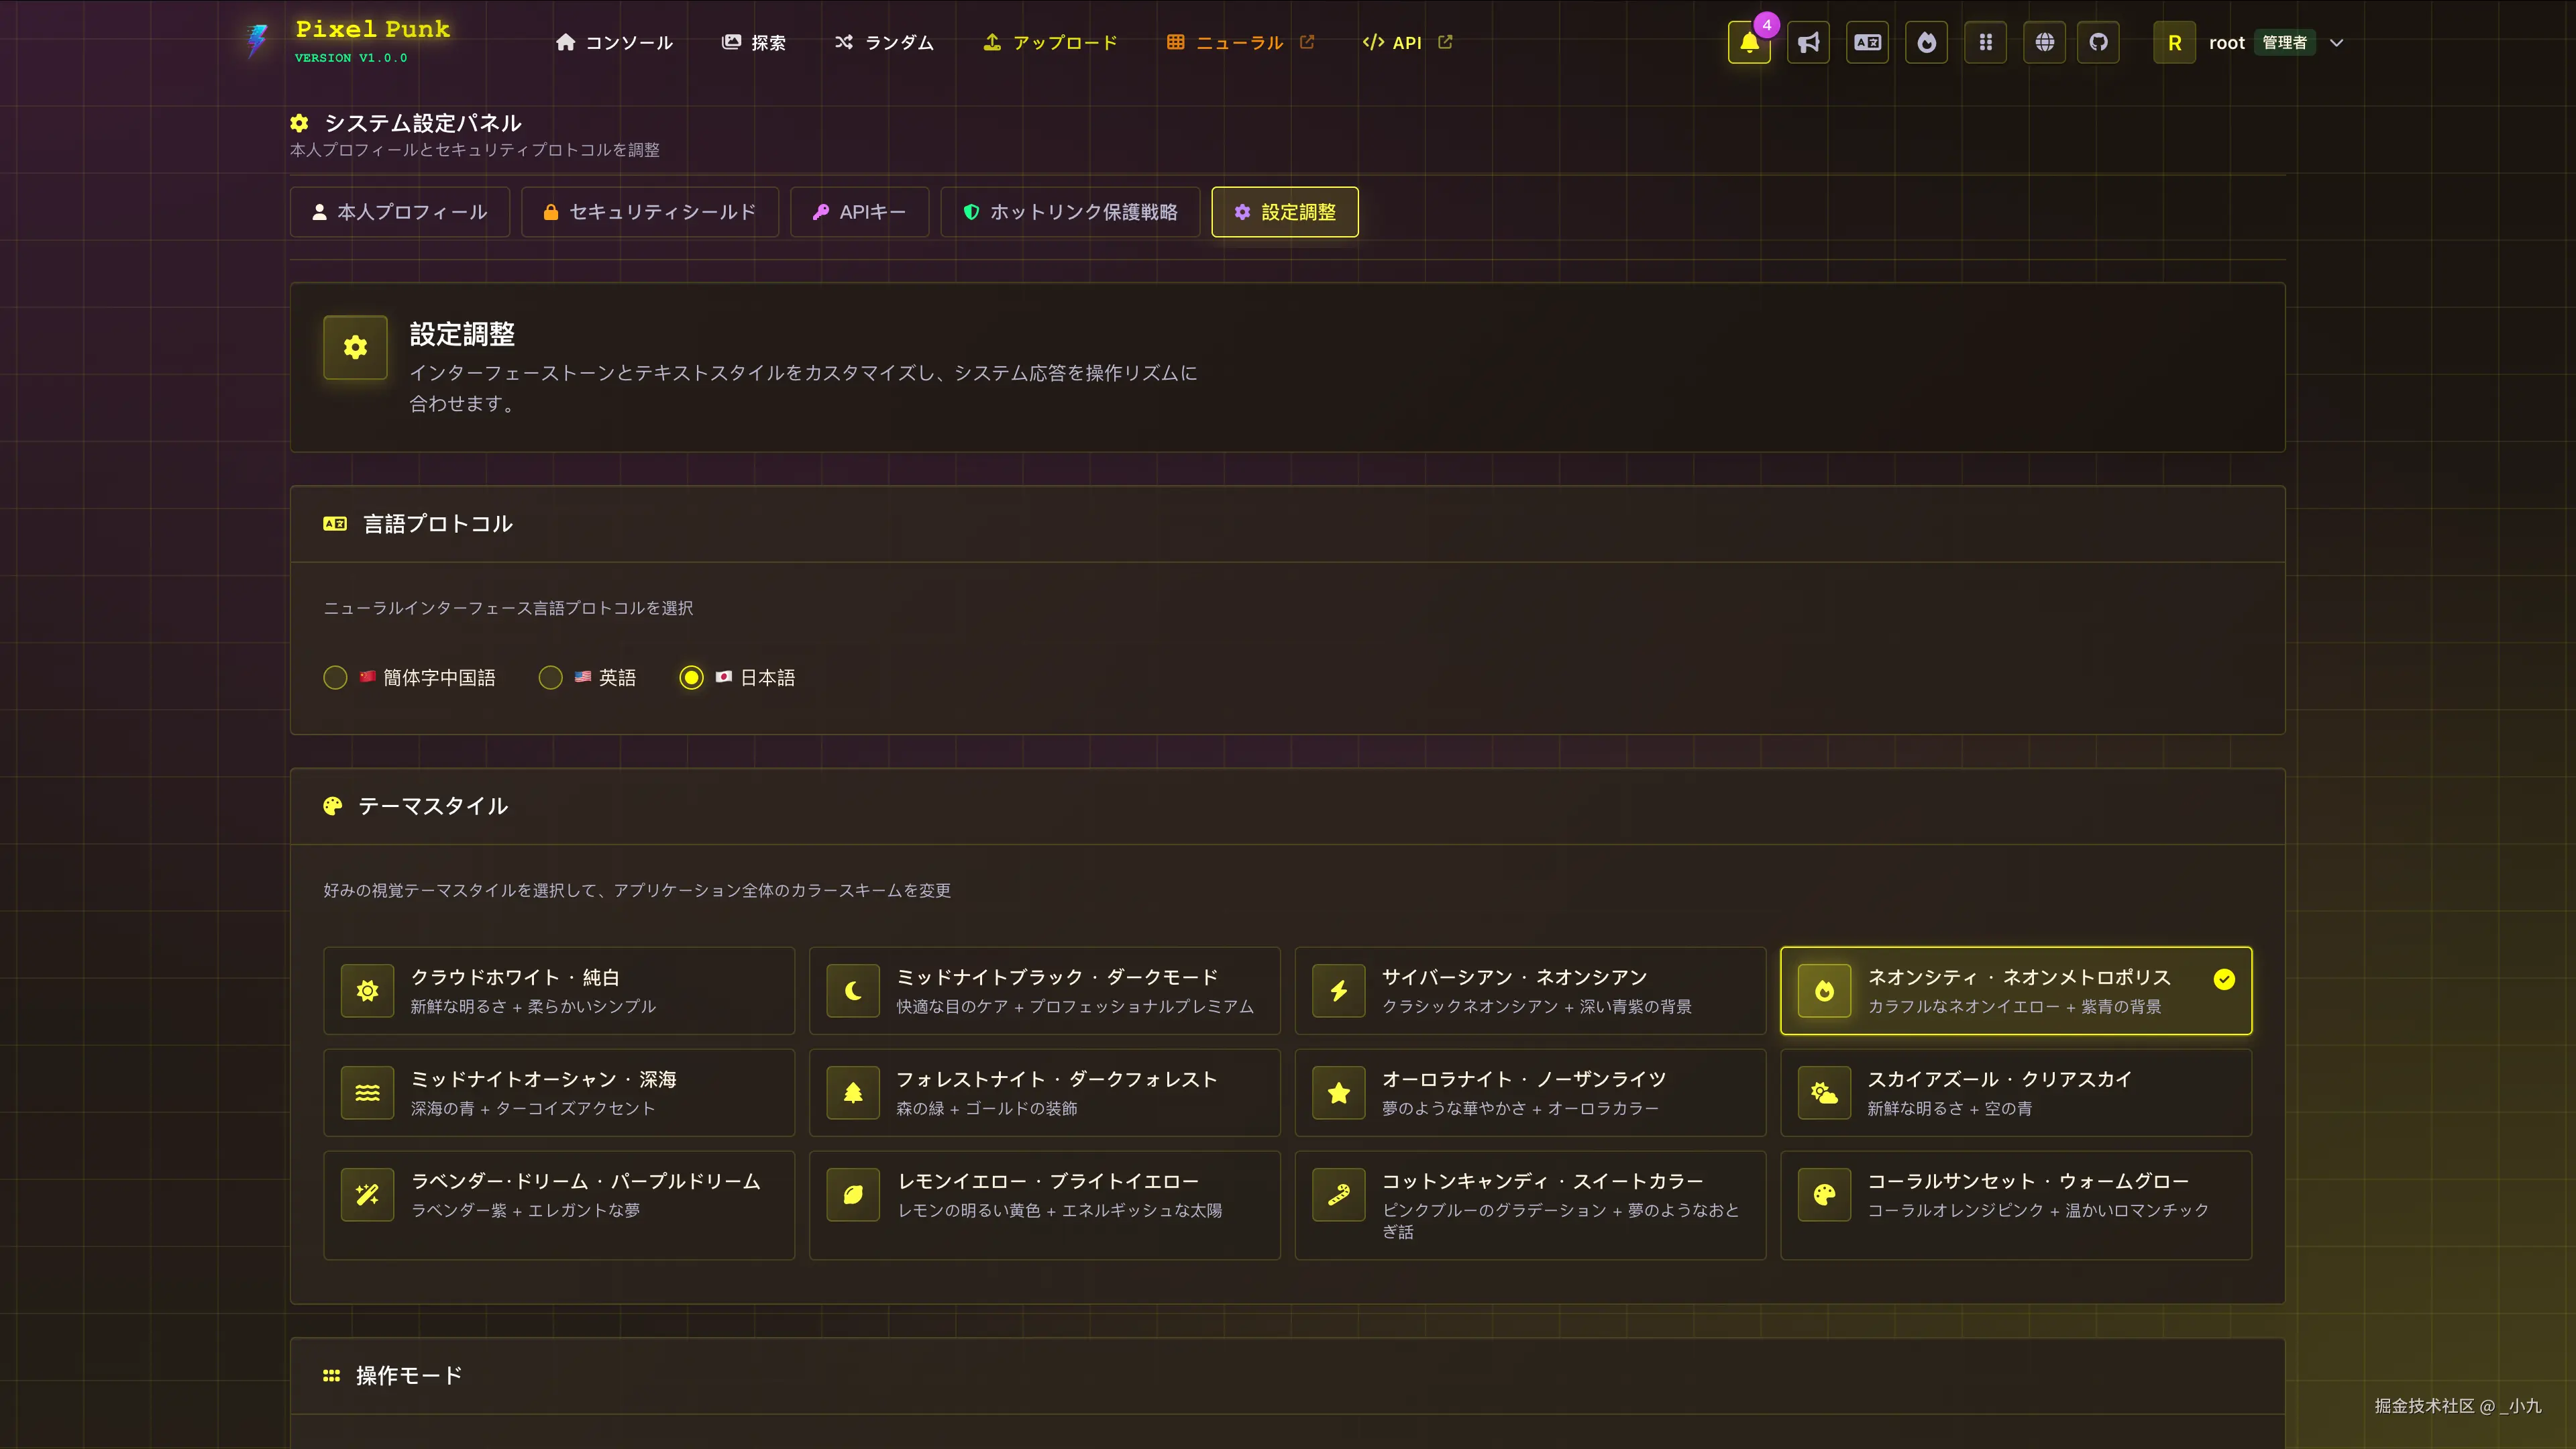Click the megaphone announcements icon
The image size is (2576, 1449).
[x=1808, y=42]
